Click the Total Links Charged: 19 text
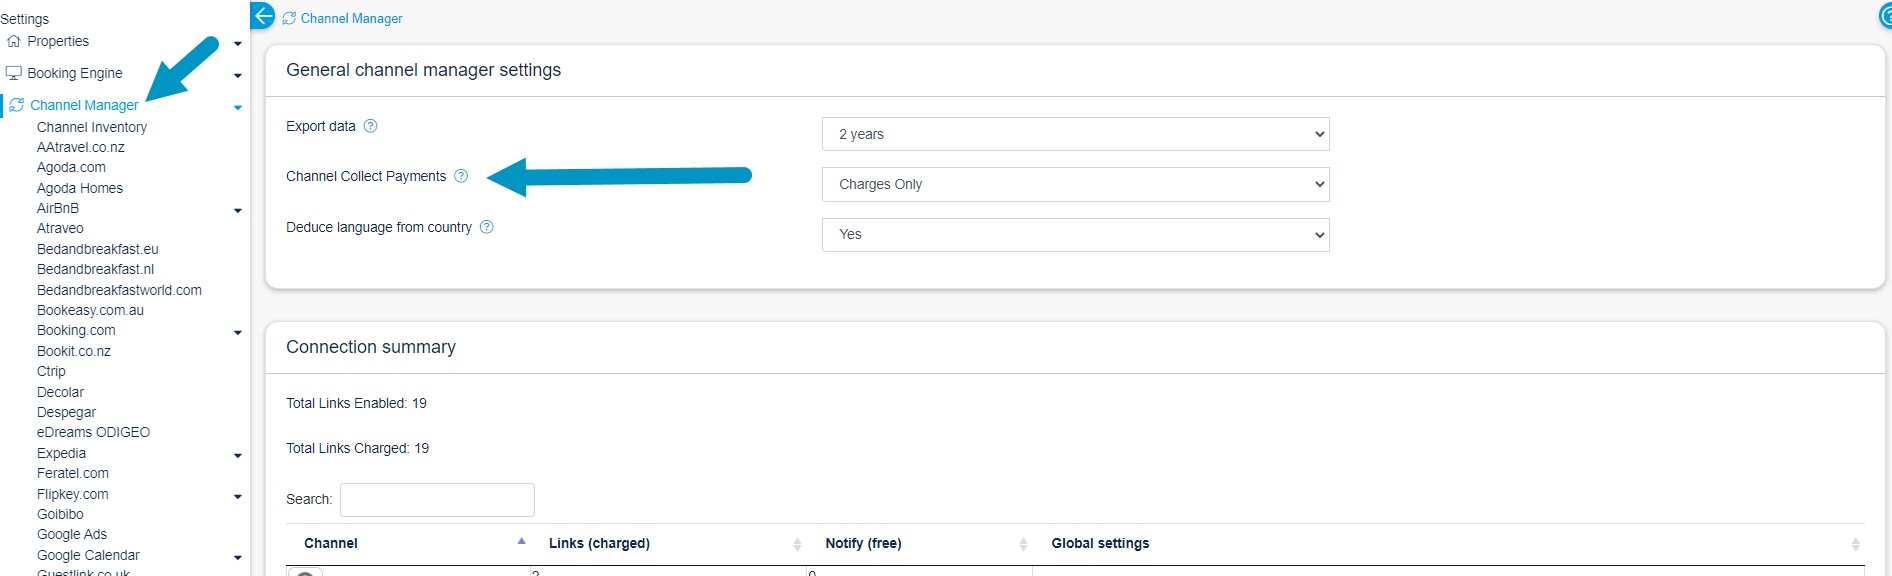Viewport: 1892px width, 576px height. click(357, 448)
